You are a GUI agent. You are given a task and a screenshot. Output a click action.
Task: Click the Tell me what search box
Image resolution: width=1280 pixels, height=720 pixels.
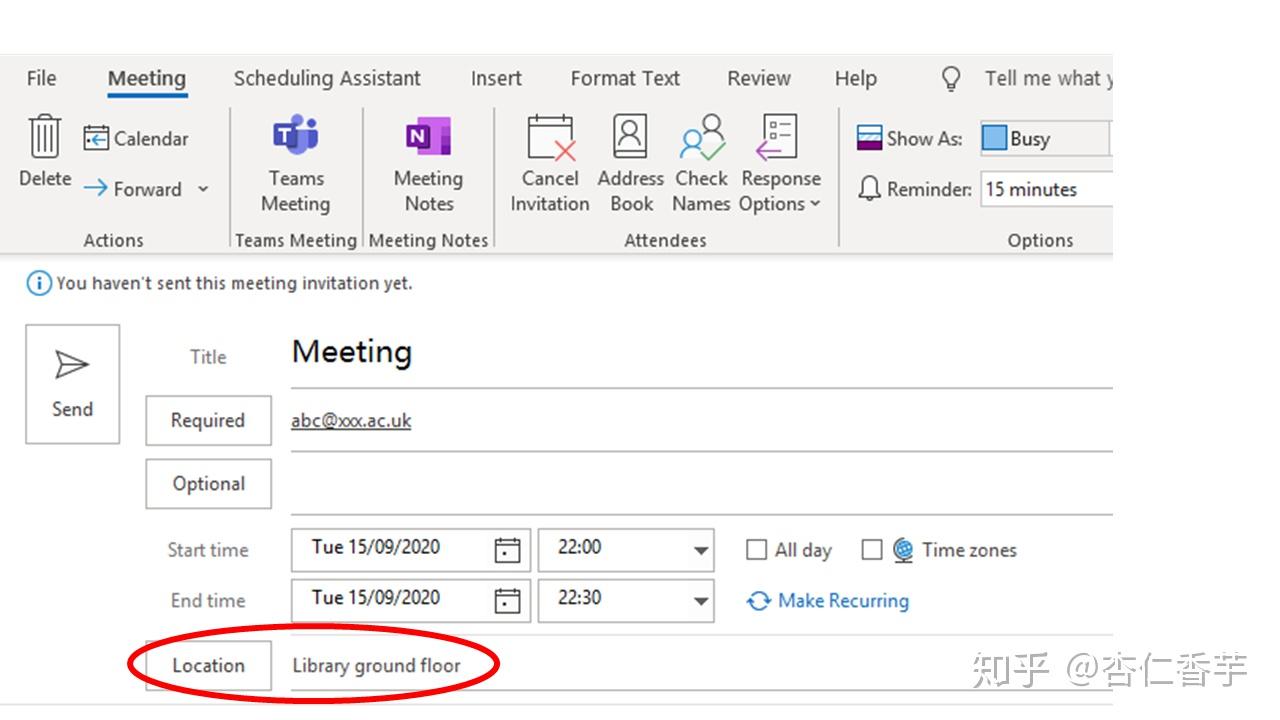1048,79
